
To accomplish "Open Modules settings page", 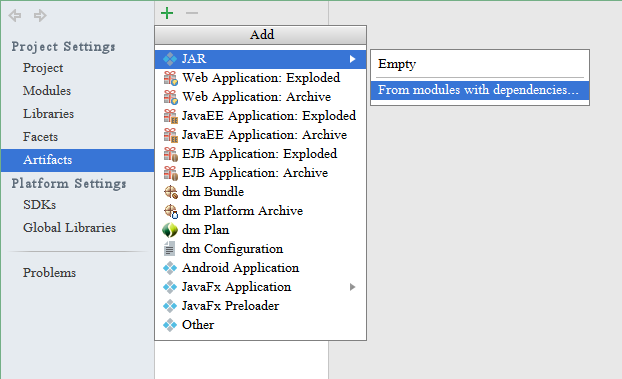I will (x=47, y=91).
